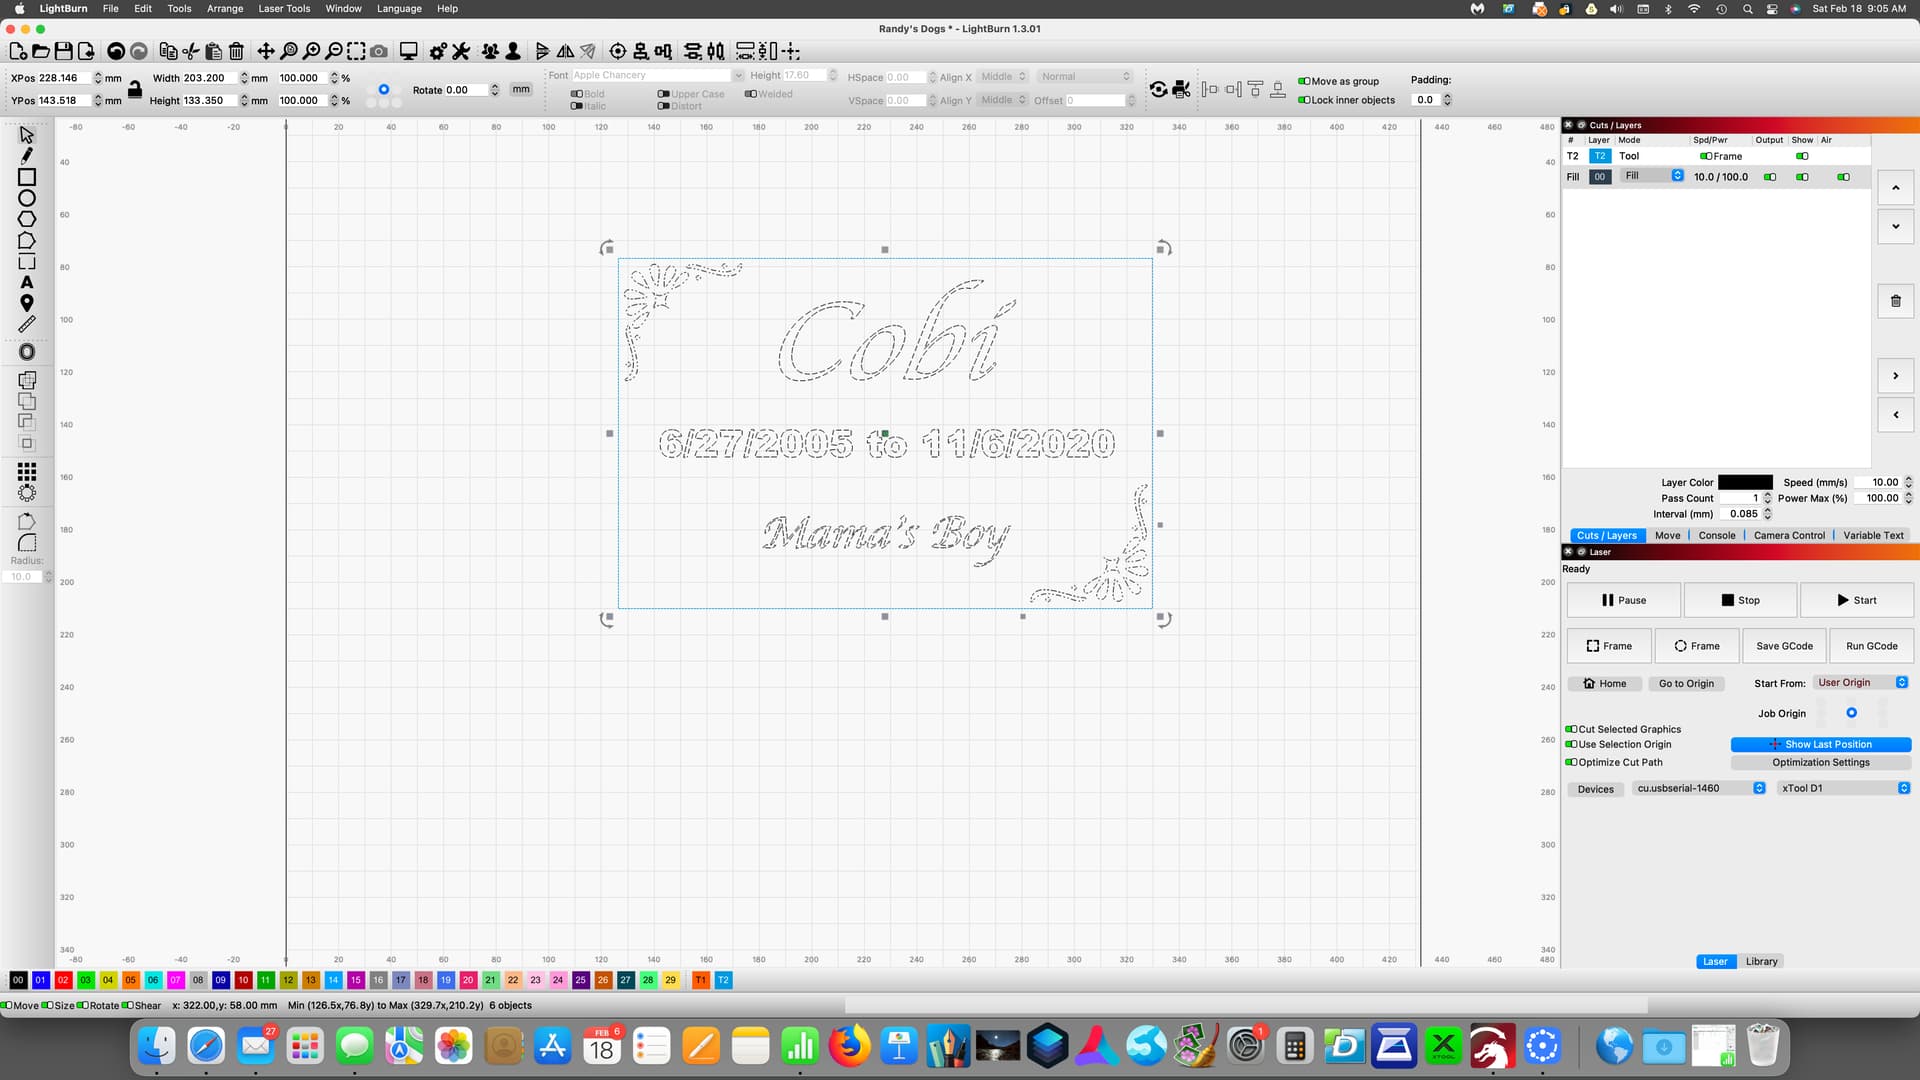Toggle Move as group switch
Screen dimensions: 1920x1080
pos(1304,81)
